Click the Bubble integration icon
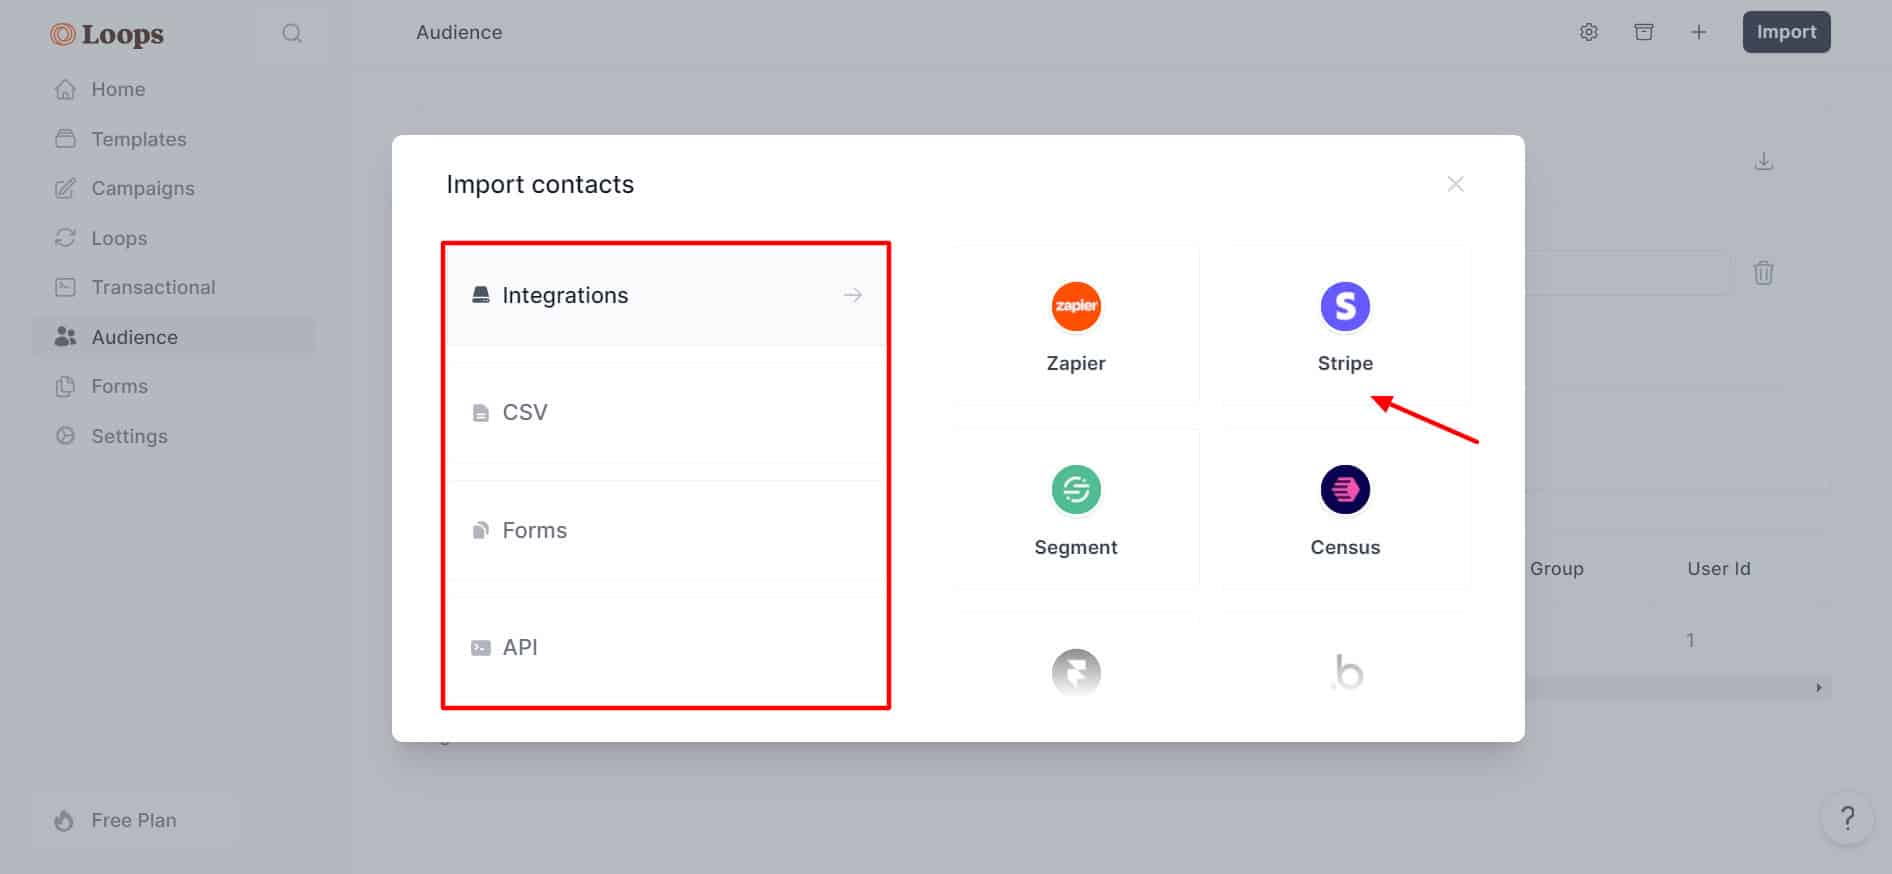This screenshot has height=874, width=1892. pyautogui.click(x=1347, y=672)
